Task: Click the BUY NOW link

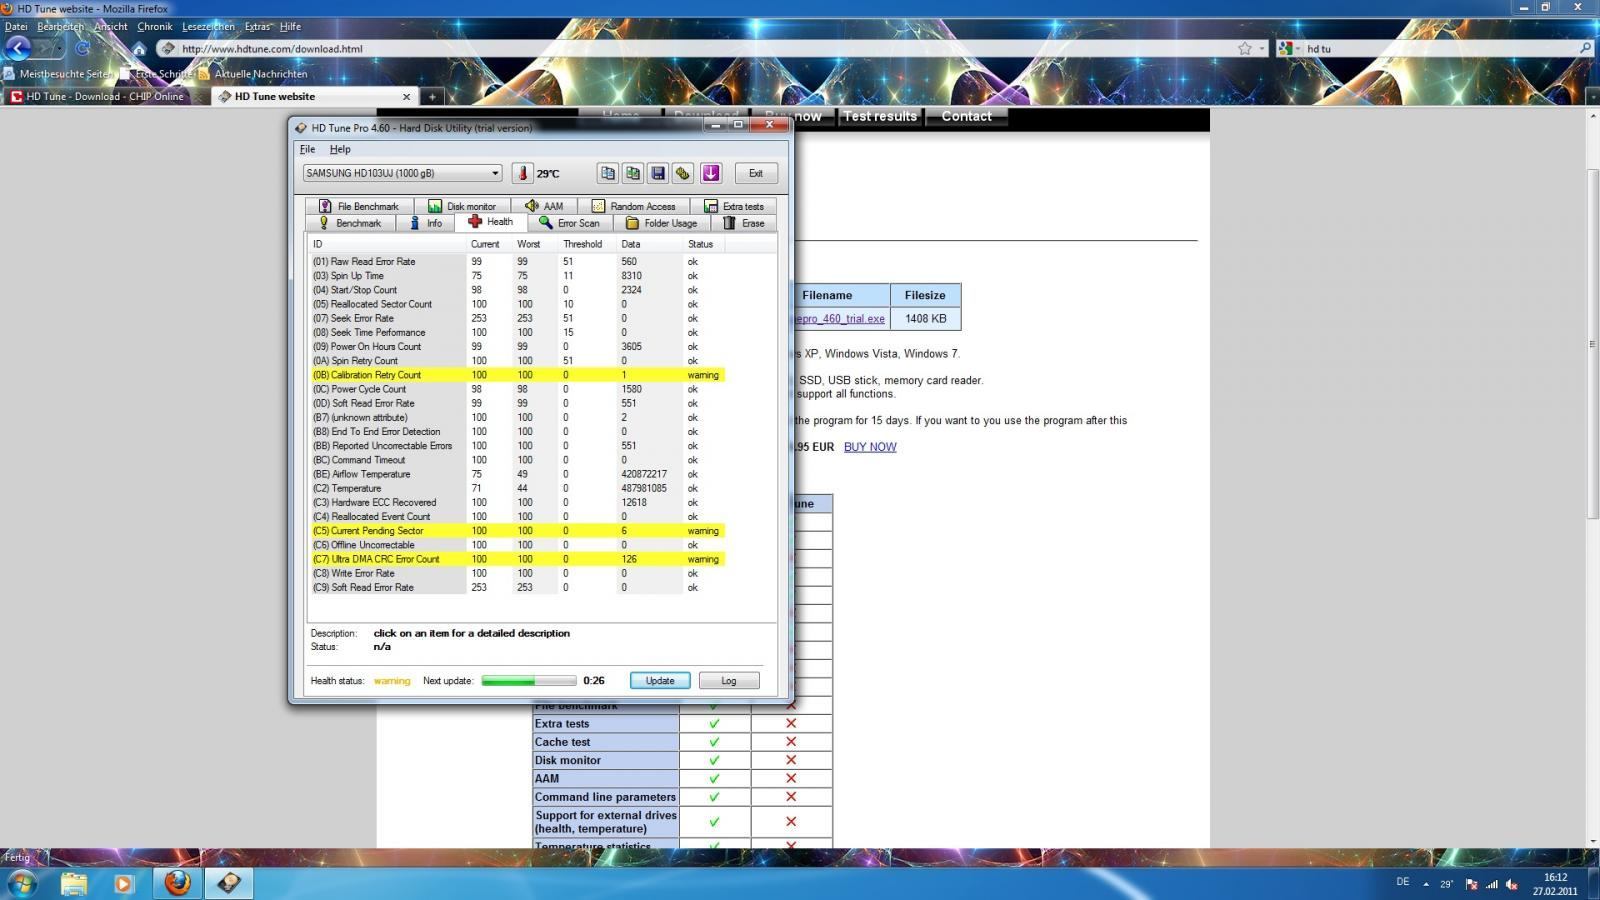Action: pos(870,447)
